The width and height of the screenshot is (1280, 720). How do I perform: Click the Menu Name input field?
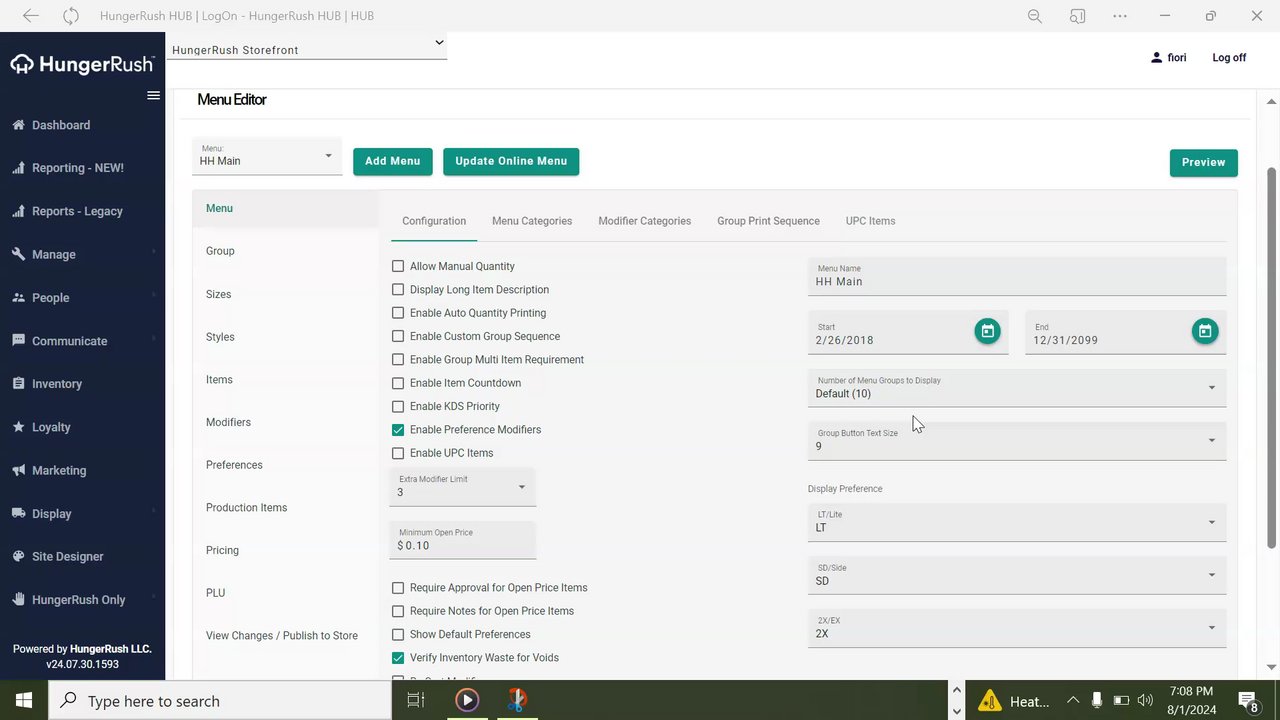(x=1017, y=276)
